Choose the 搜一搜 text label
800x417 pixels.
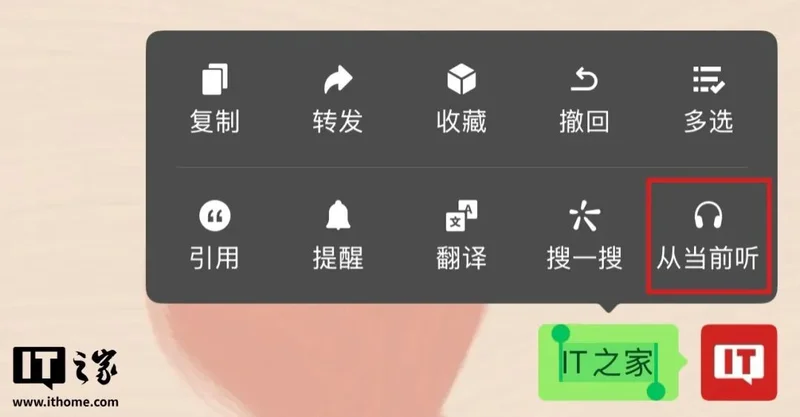[x=584, y=258]
